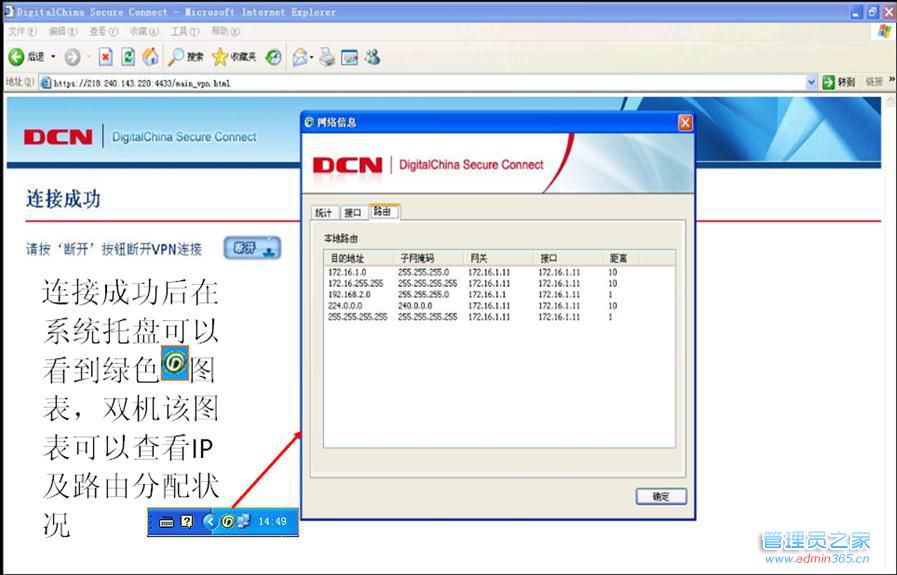Viewport: 897px width, 575px height.
Task: Click the IE Back button
Action: click(x=26, y=57)
